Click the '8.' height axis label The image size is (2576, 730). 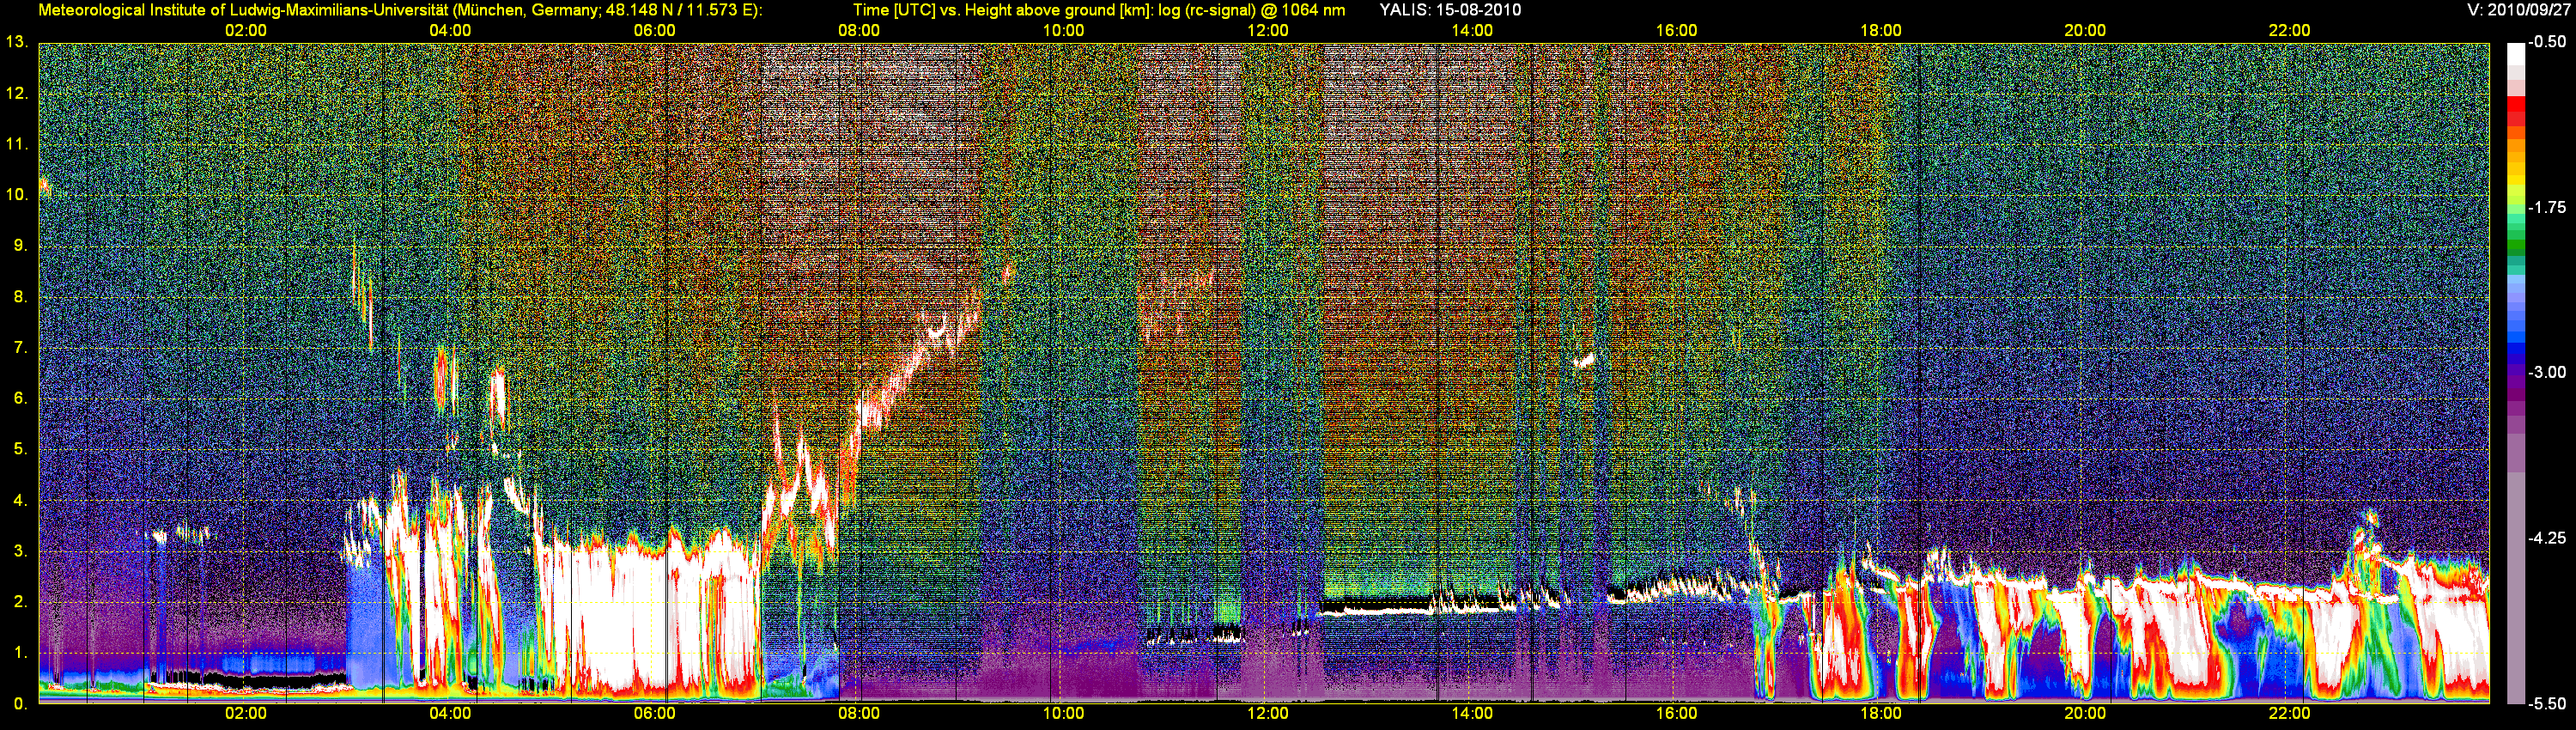point(19,297)
